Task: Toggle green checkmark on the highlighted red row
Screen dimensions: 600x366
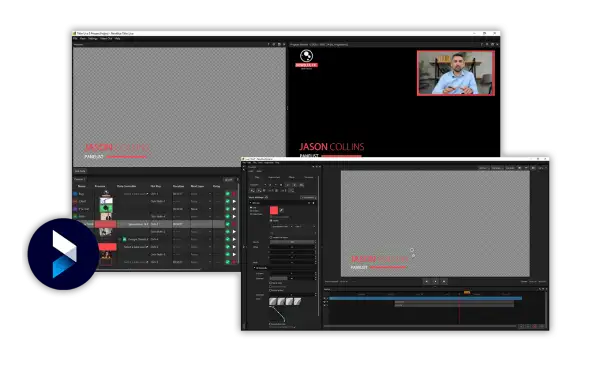Action: [228, 224]
